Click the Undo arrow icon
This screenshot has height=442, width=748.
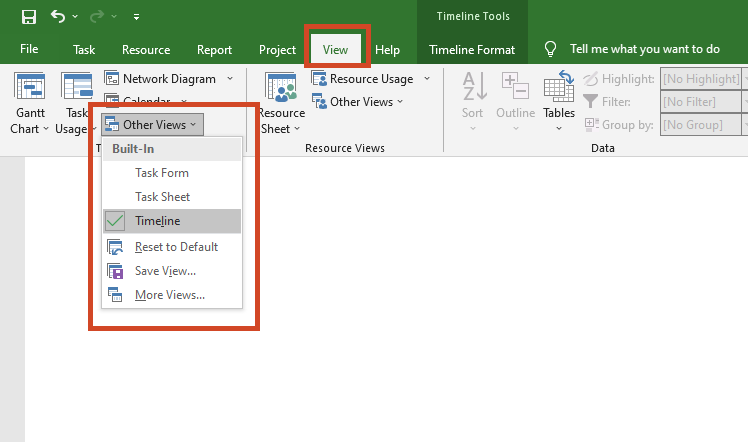point(58,16)
